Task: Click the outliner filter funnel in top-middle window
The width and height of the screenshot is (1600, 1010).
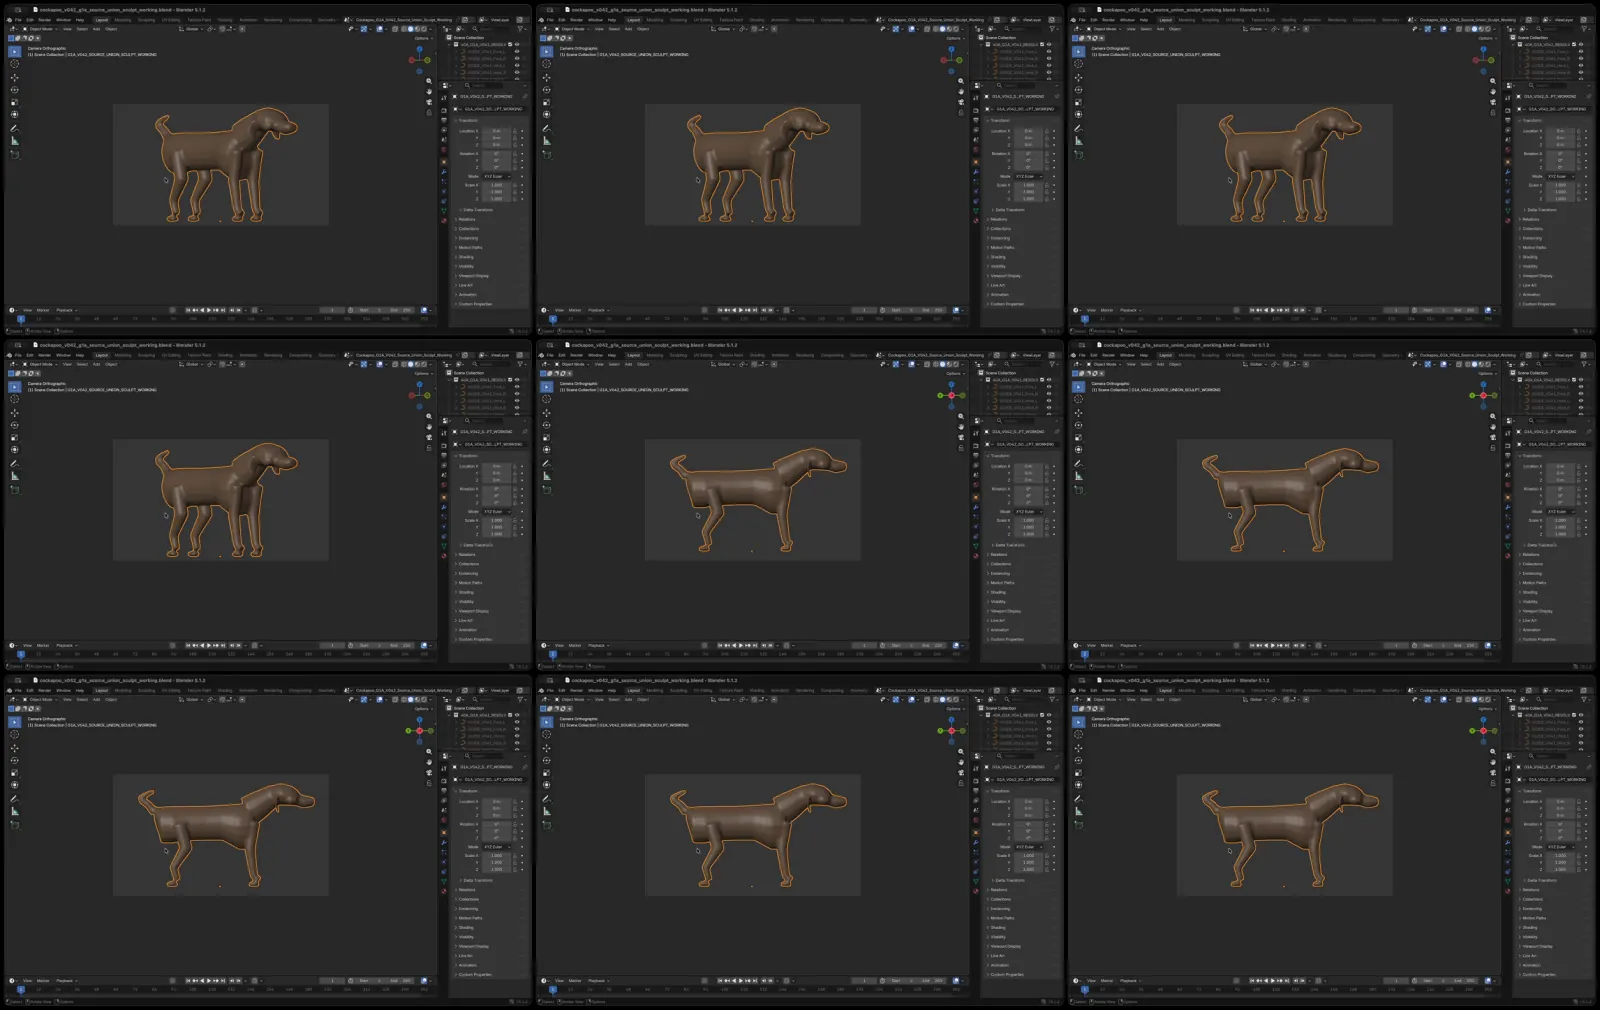Action: point(1052,29)
